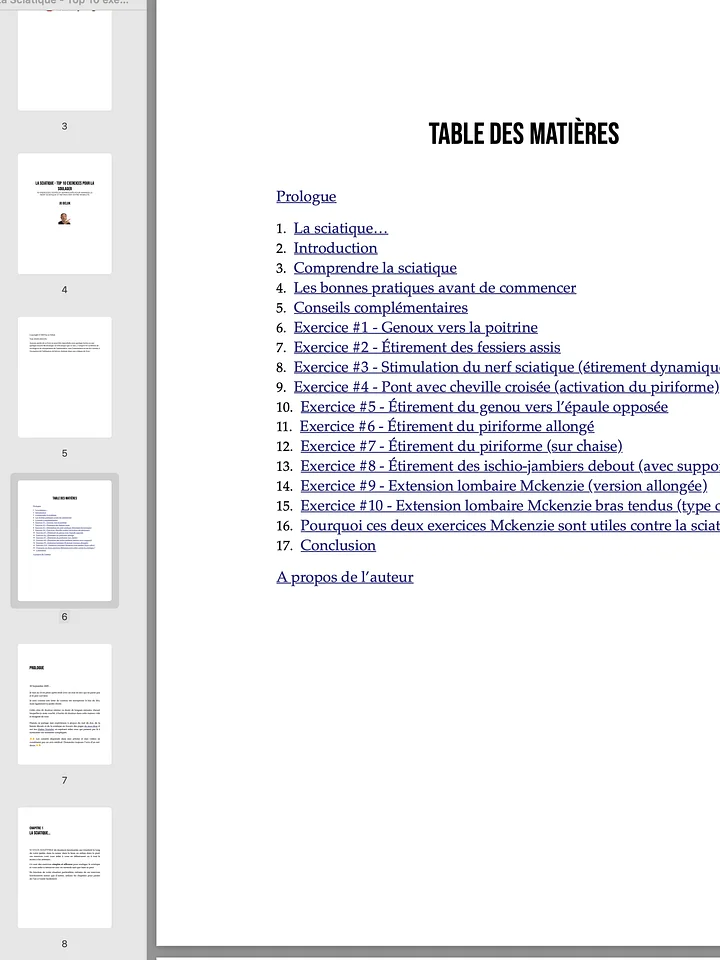Open 'Pourquoi ces deux exercices Mckenzie' link
Screen dimensions: 720x960
pyautogui.click(x=510, y=525)
